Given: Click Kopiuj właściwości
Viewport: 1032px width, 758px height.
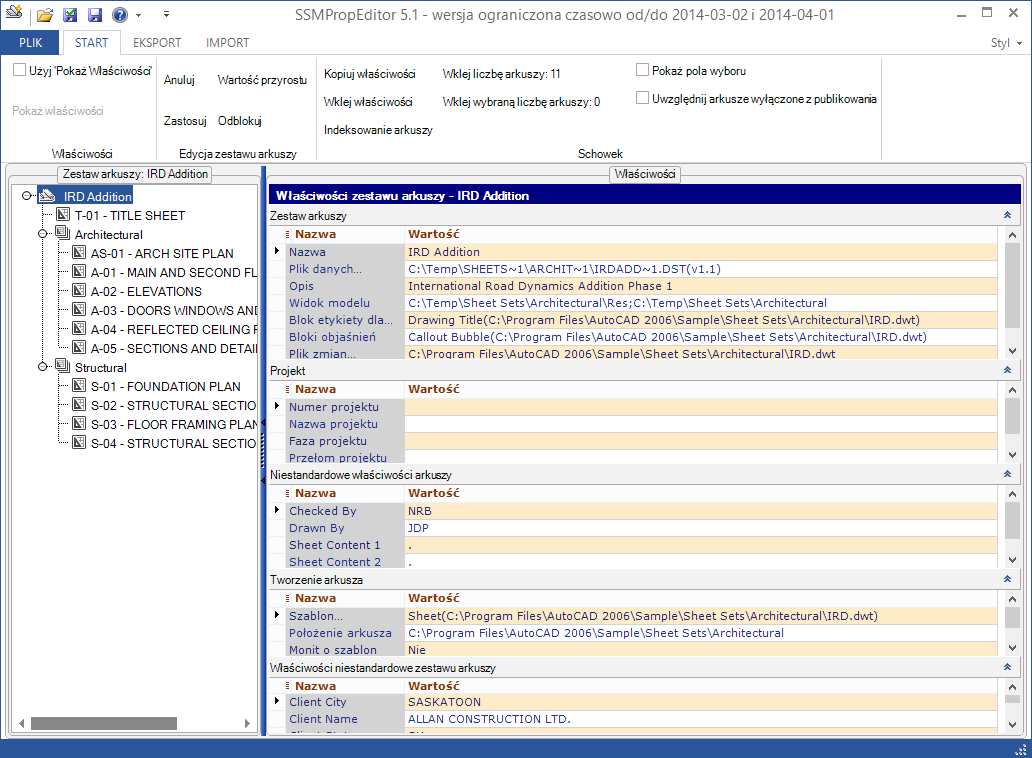Looking at the screenshot, I should 369,74.
